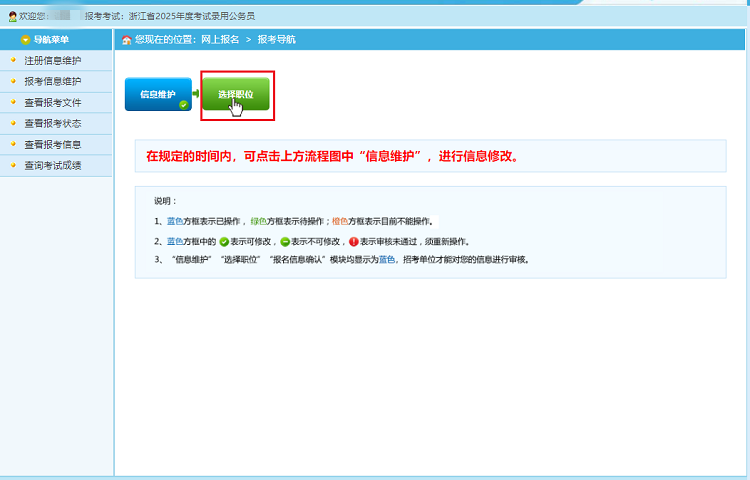Click the red notice text about 信息维护
Viewport: 750px width, 480px height.
point(333,156)
